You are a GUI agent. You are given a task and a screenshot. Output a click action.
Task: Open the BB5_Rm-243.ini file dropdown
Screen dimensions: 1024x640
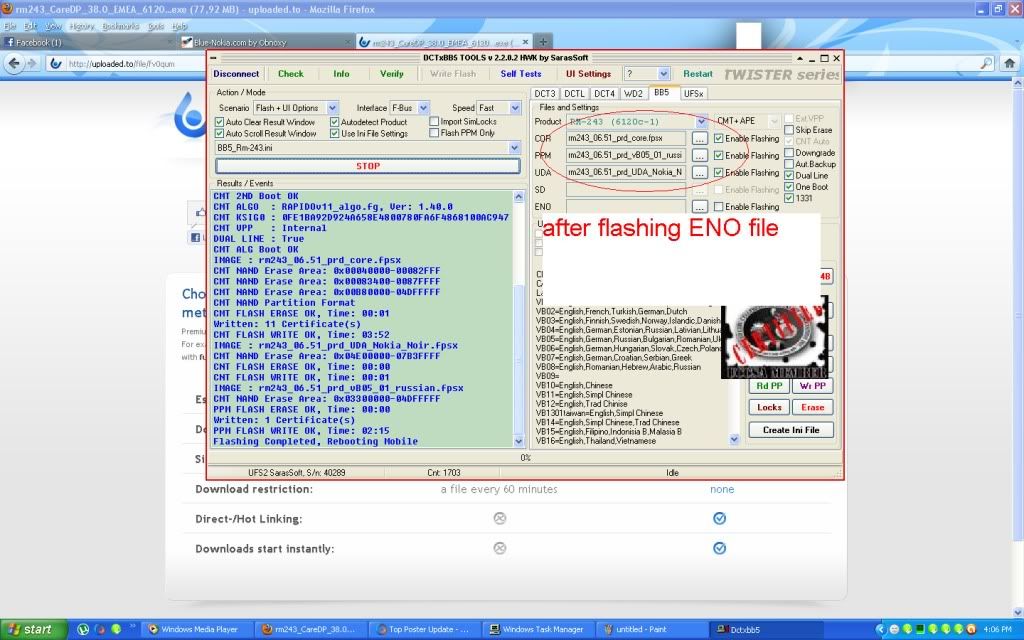point(515,148)
